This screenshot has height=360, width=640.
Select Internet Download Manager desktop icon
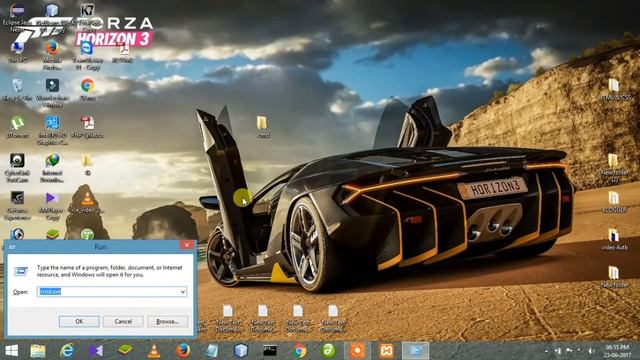point(52,167)
